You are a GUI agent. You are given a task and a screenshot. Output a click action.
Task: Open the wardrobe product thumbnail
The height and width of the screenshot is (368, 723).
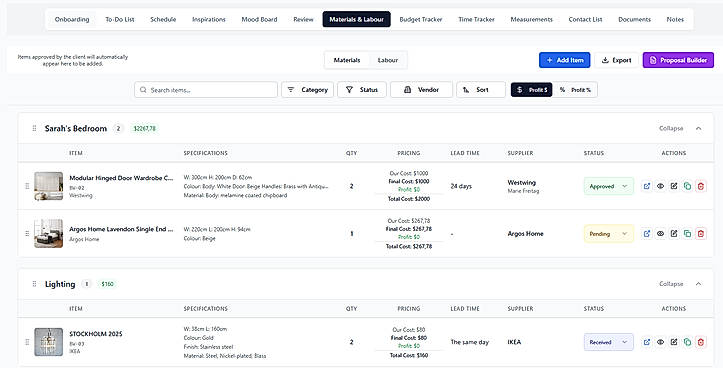point(48,186)
